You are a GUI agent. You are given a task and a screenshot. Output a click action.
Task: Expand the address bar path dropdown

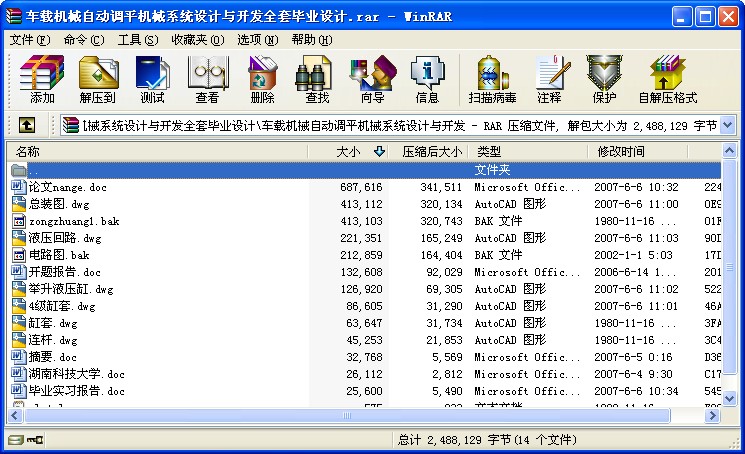pos(727,125)
